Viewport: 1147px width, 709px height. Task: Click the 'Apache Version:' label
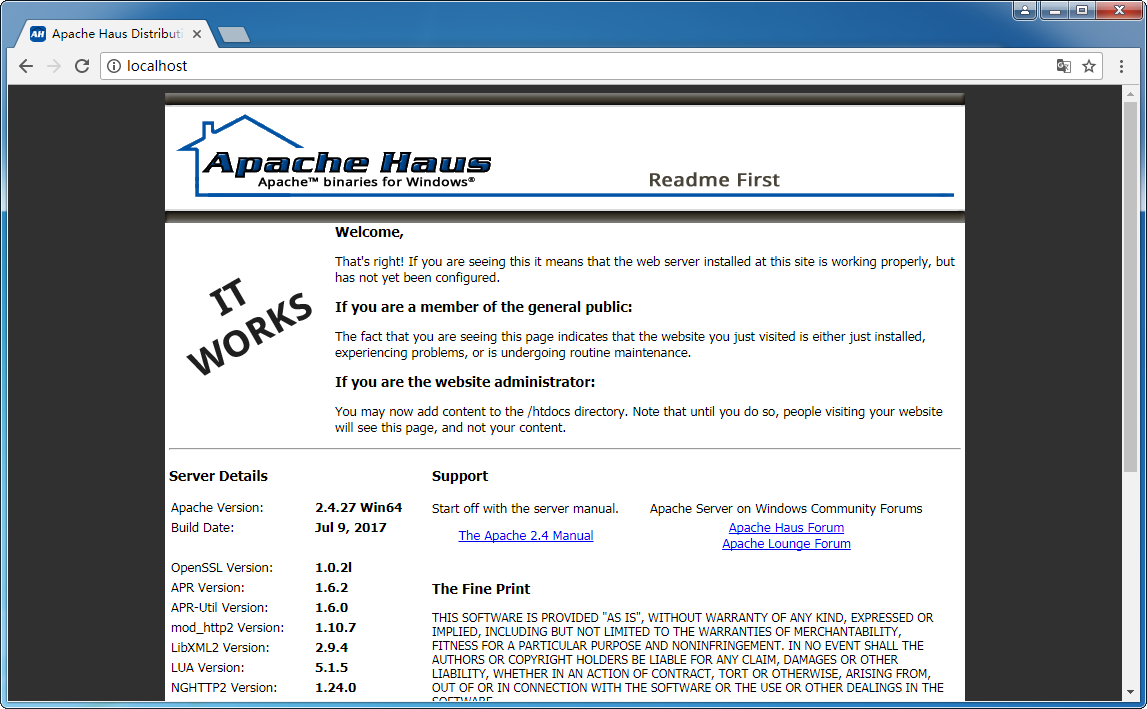217,508
